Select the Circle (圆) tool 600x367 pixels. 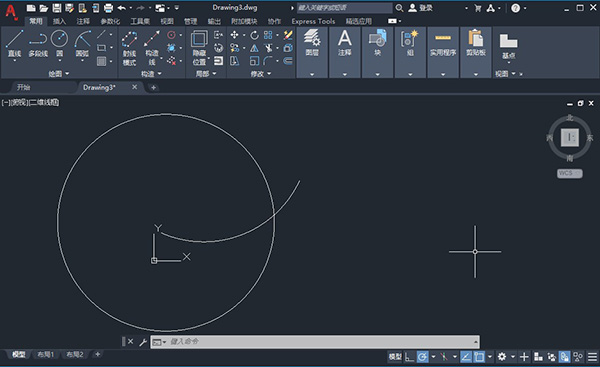pos(59,43)
